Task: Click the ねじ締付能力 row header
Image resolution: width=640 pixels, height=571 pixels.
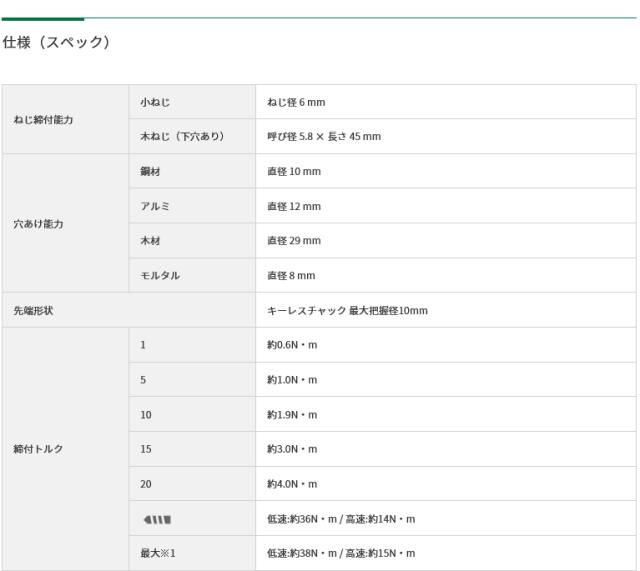Action: pos(65,119)
